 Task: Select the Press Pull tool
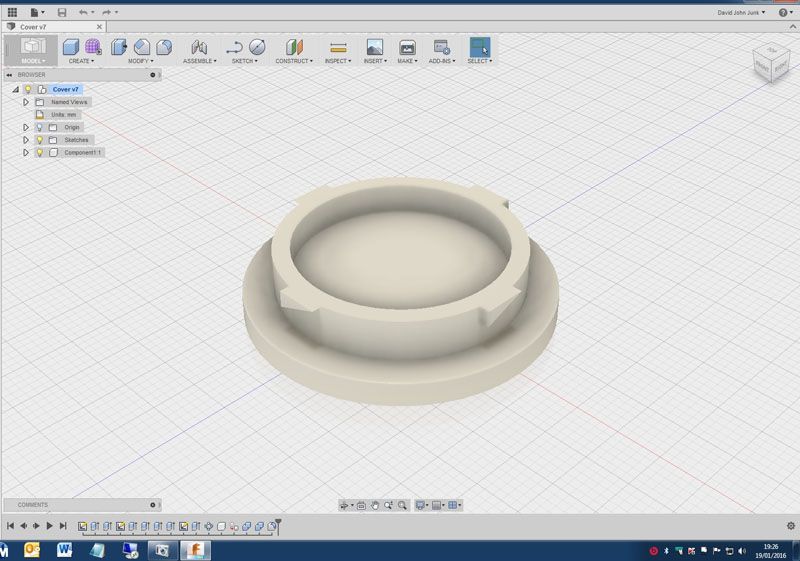[x=119, y=47]
